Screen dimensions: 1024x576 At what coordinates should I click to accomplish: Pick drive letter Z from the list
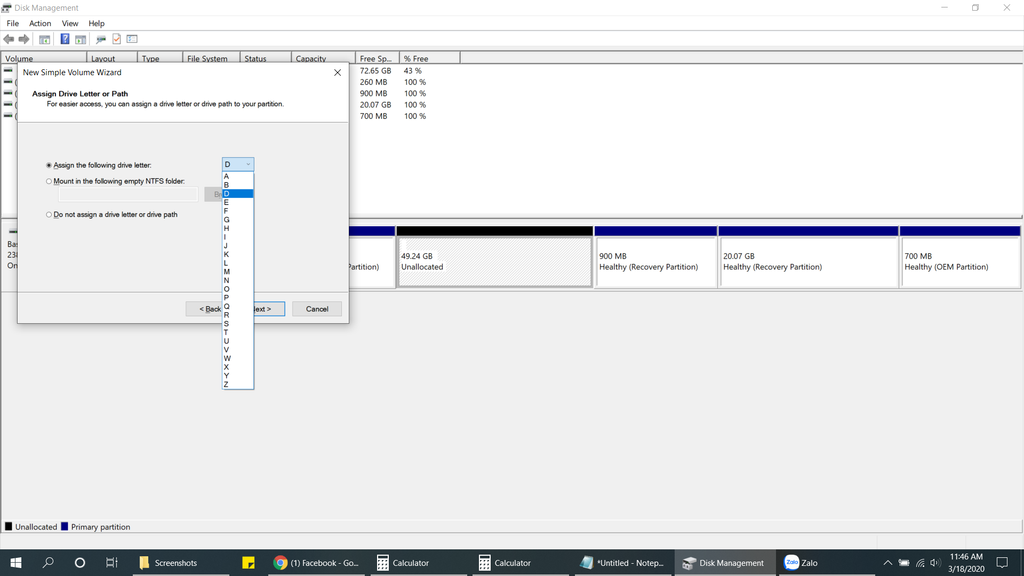pyautogui.click(x=238, y=384)
